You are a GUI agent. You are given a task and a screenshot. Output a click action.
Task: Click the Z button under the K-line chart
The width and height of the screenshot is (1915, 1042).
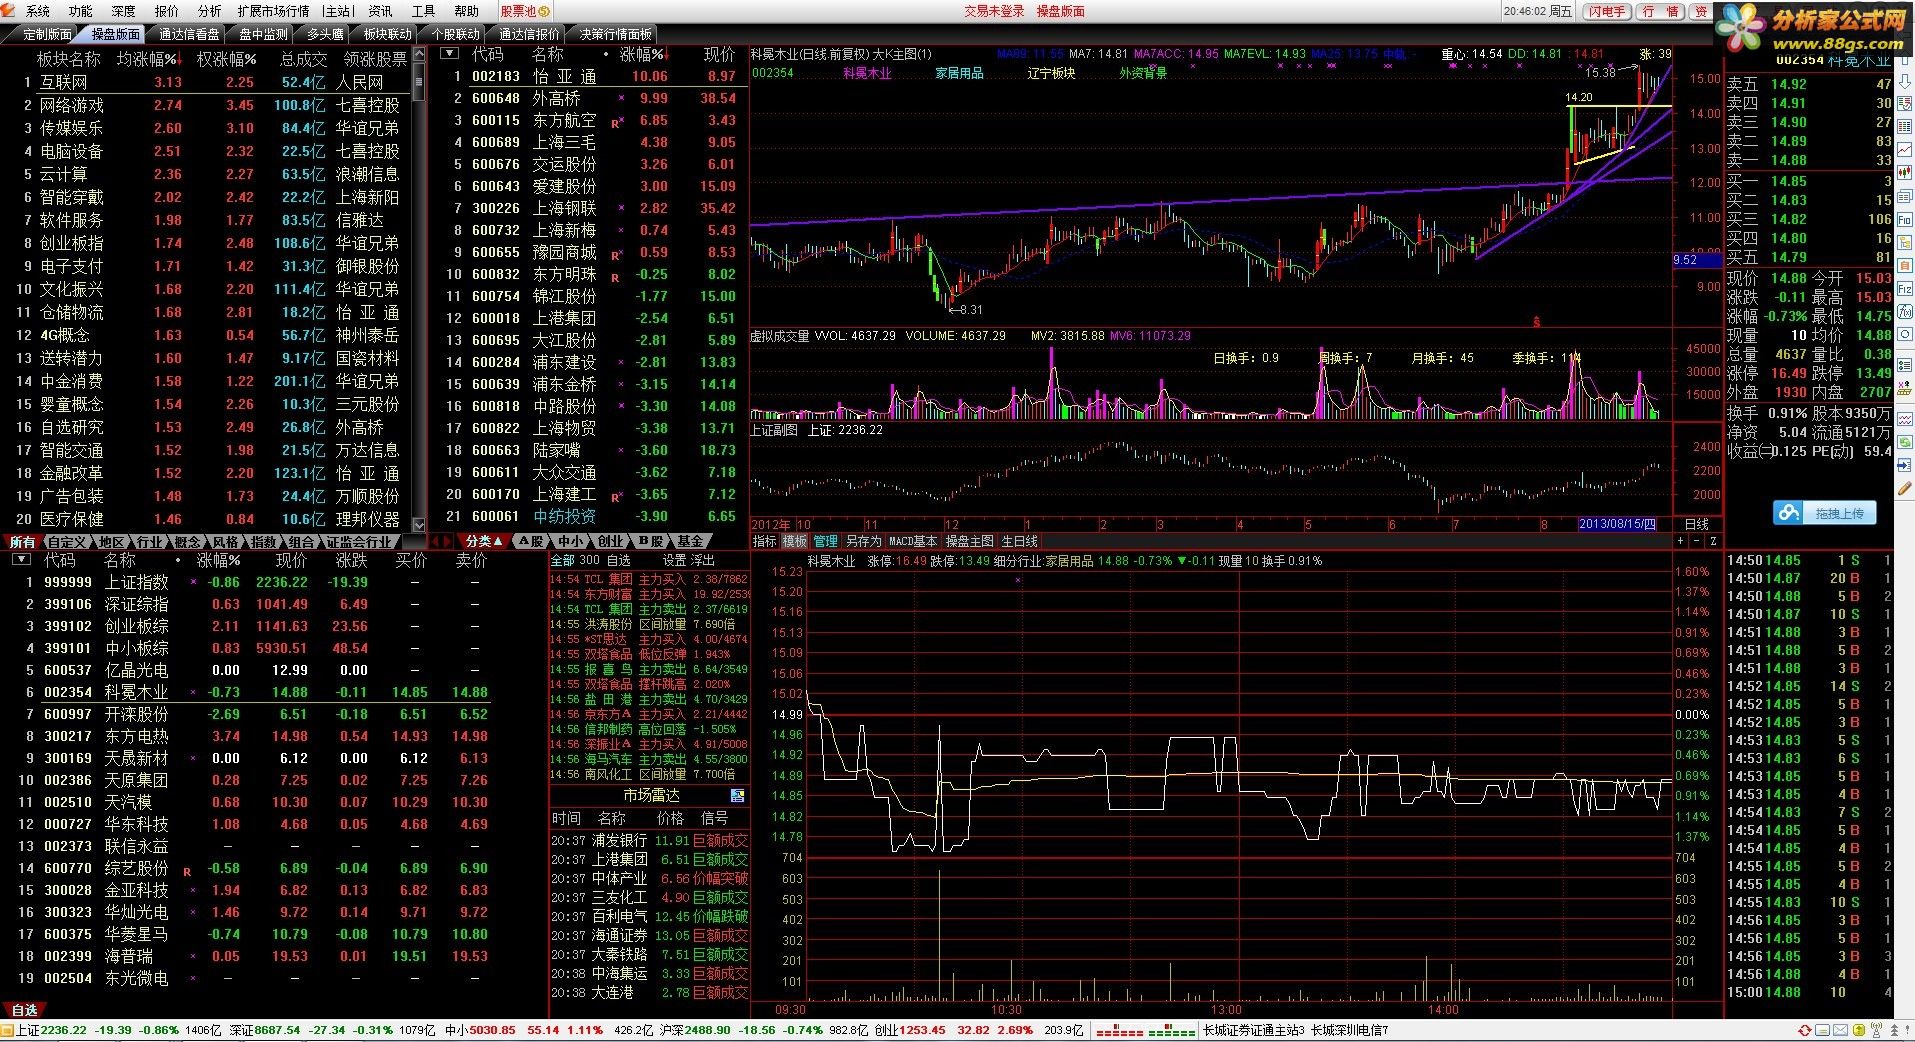(1713, 541)
